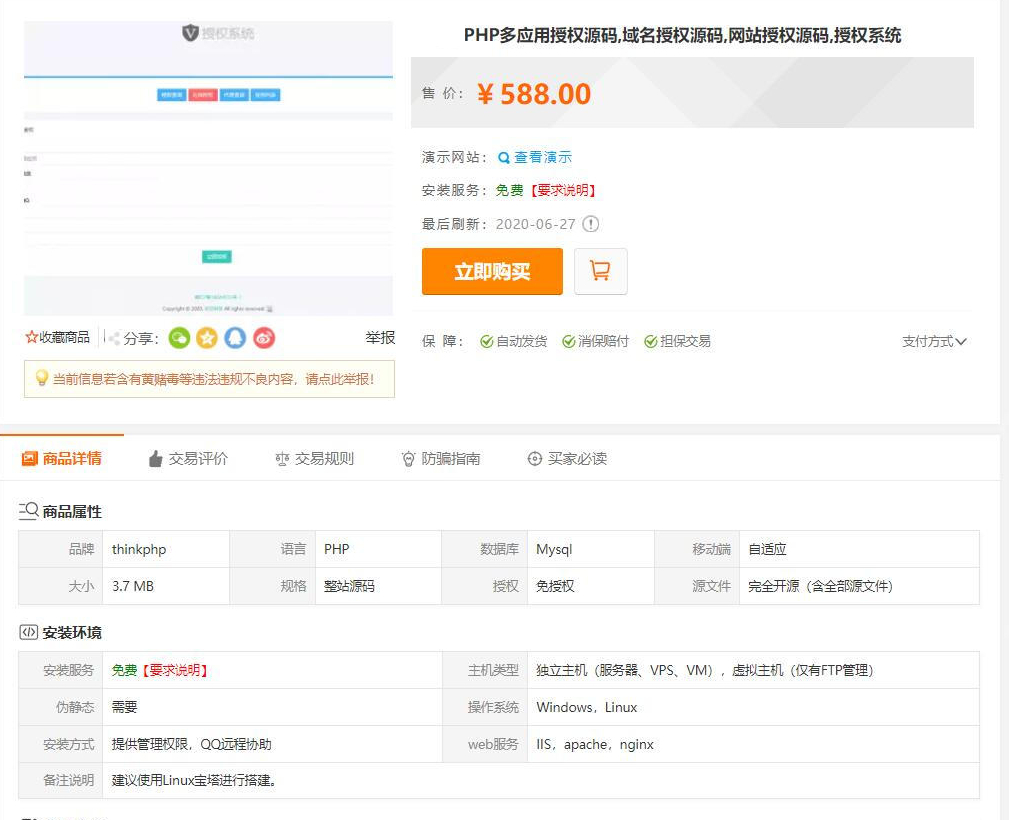Viewport: 1009px width, 820px height.
Task: Click the yellow violation report banner
Action: pos(209,379)
